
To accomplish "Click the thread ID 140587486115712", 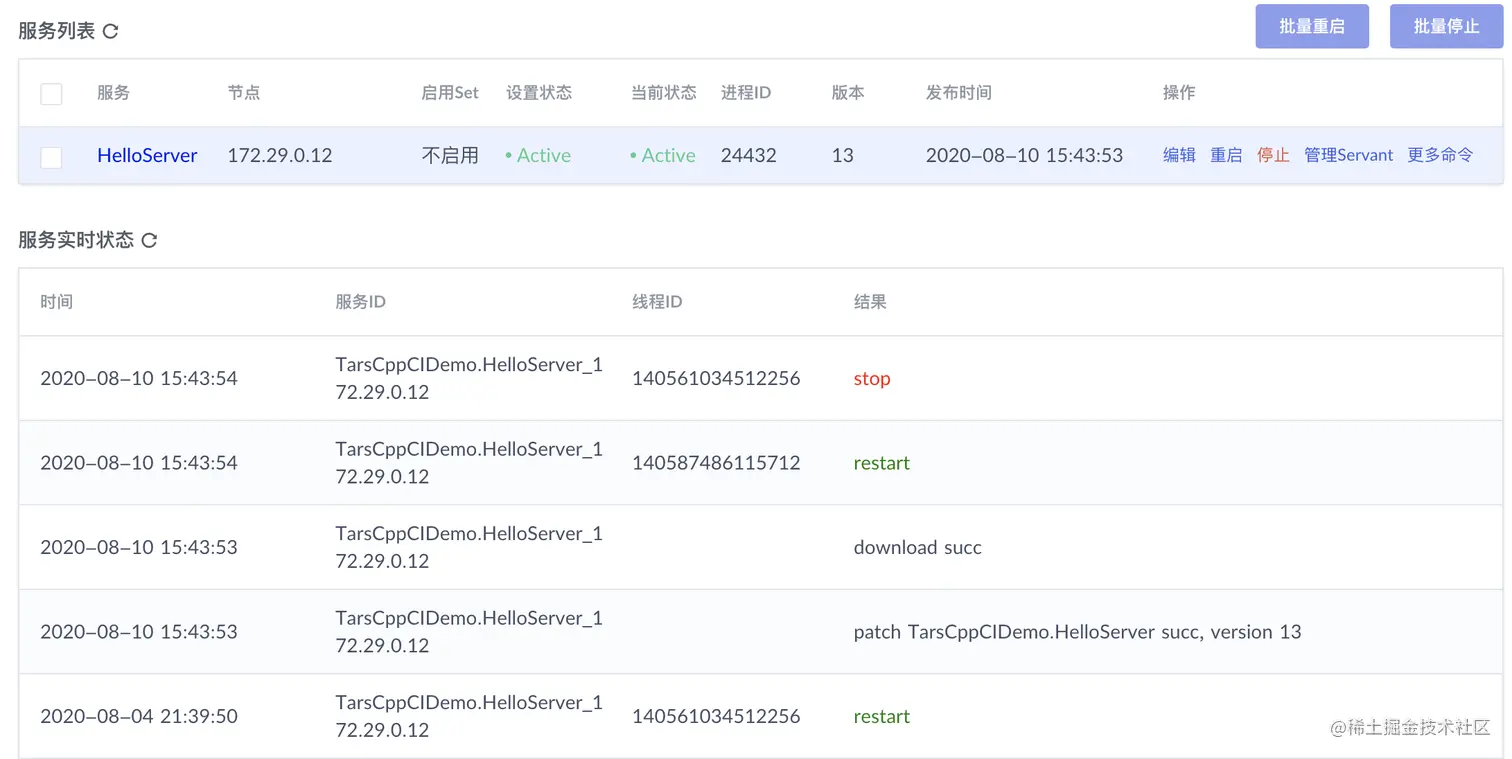I will pyautogui.click(x=716, y=463).
